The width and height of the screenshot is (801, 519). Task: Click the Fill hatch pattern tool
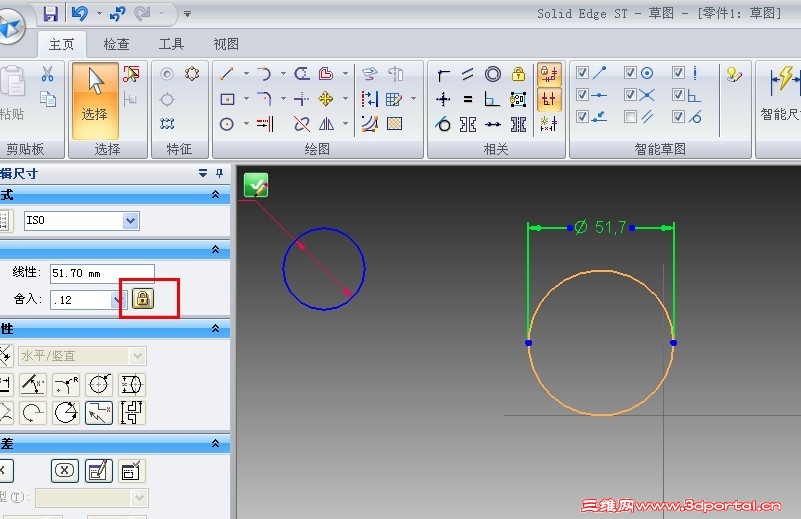tap(394, 124)
